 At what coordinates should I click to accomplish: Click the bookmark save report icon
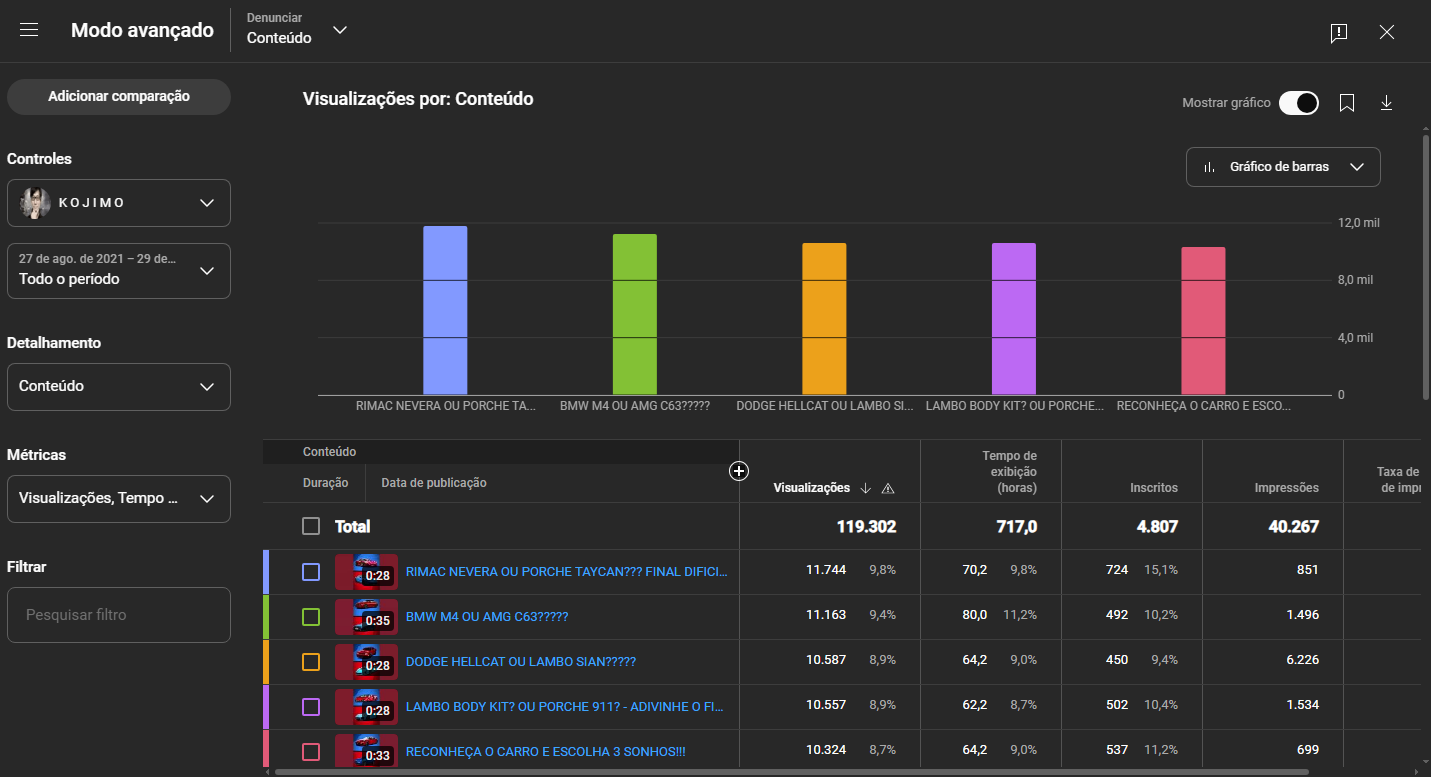[x=1347, y=103]
